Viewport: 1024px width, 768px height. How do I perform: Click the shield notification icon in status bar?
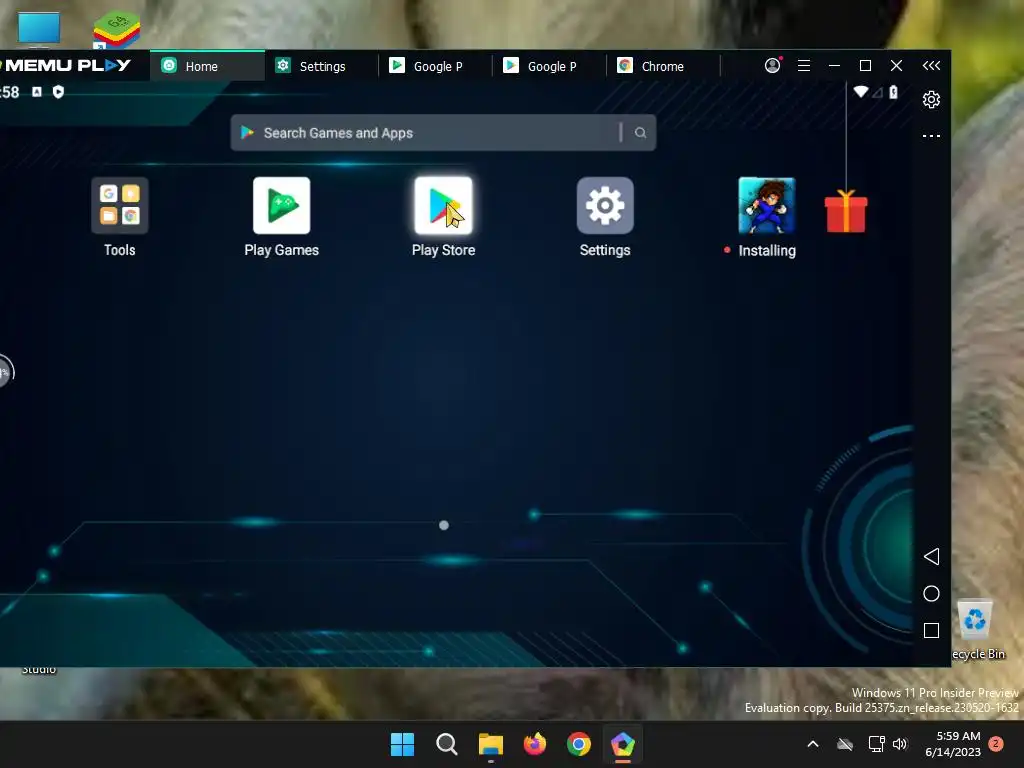58,92
